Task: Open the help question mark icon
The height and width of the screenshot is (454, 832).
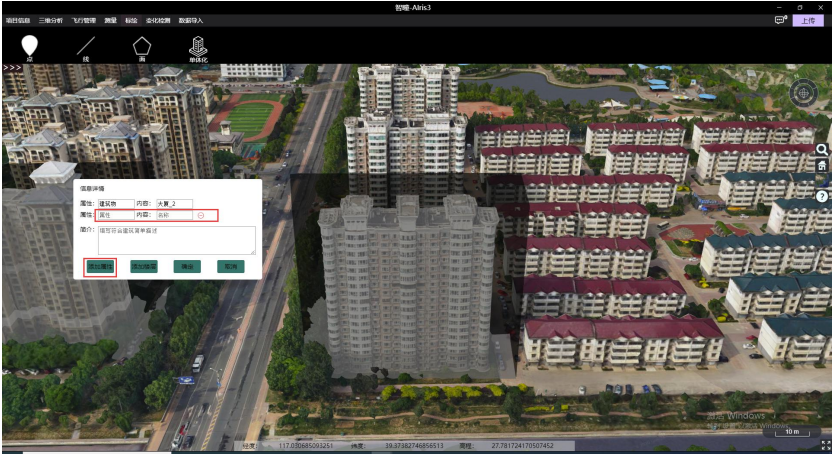Action: click(822, 196)
